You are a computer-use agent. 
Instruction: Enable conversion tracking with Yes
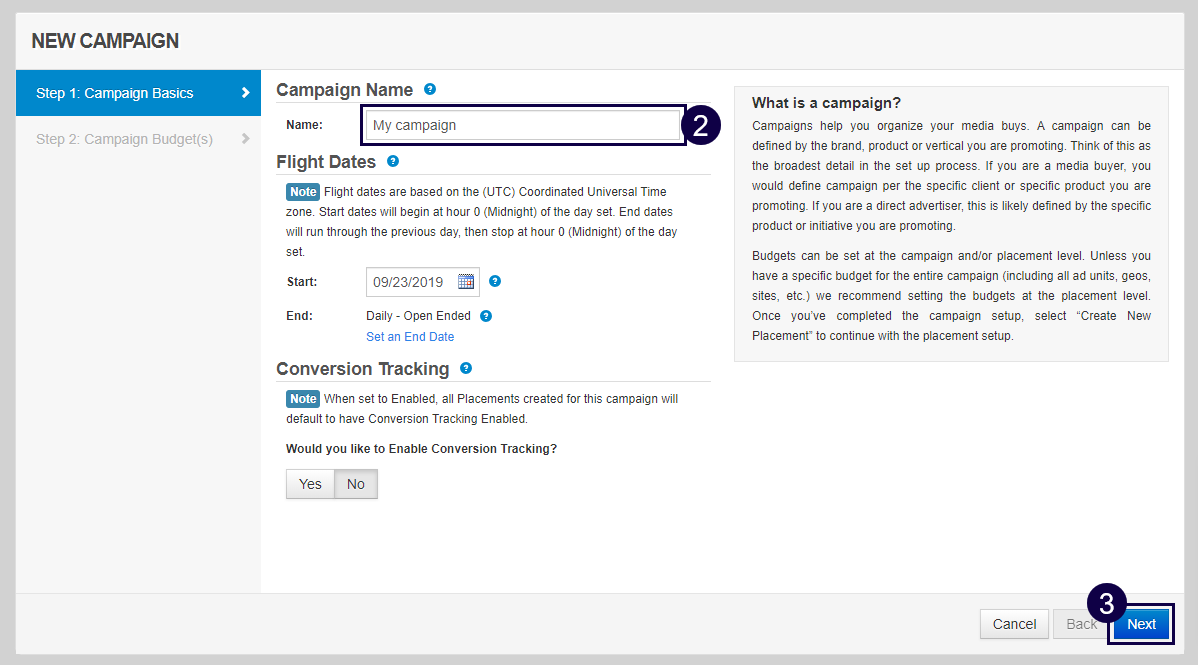click(310, 484)
